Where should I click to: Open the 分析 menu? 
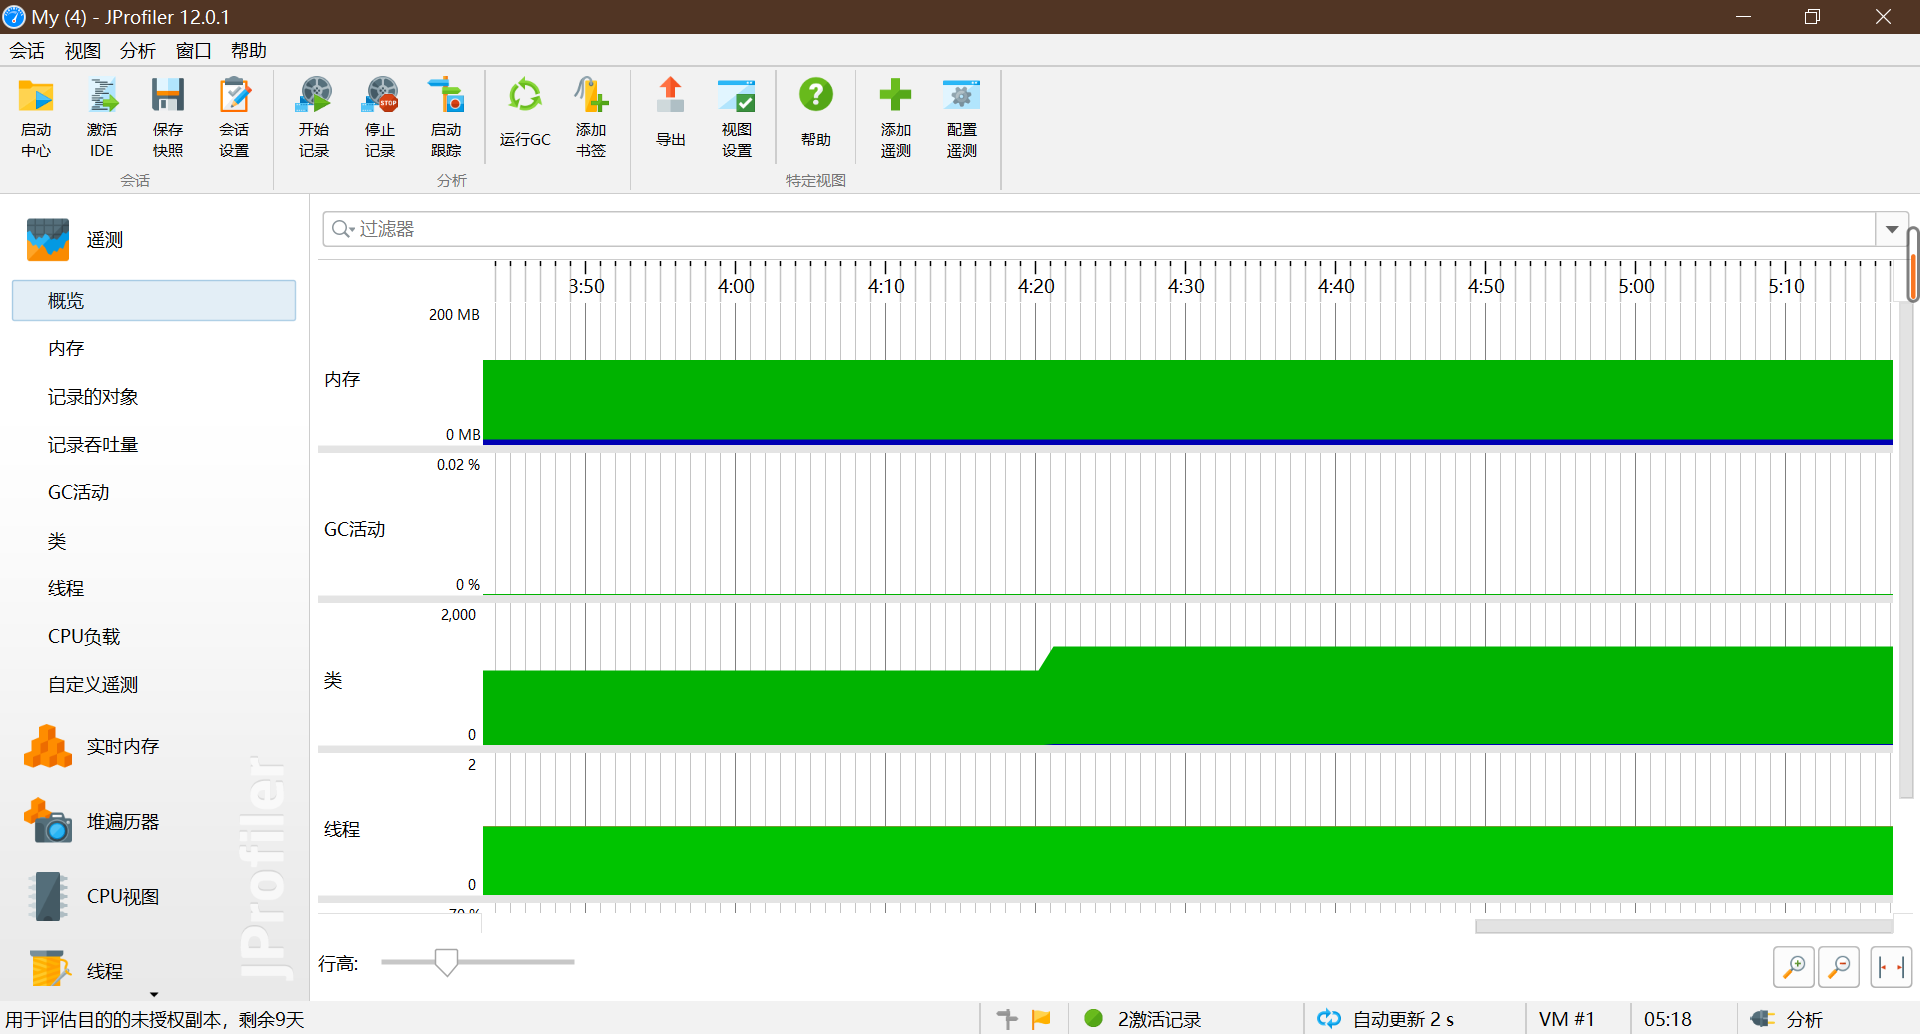click(138, 51)
